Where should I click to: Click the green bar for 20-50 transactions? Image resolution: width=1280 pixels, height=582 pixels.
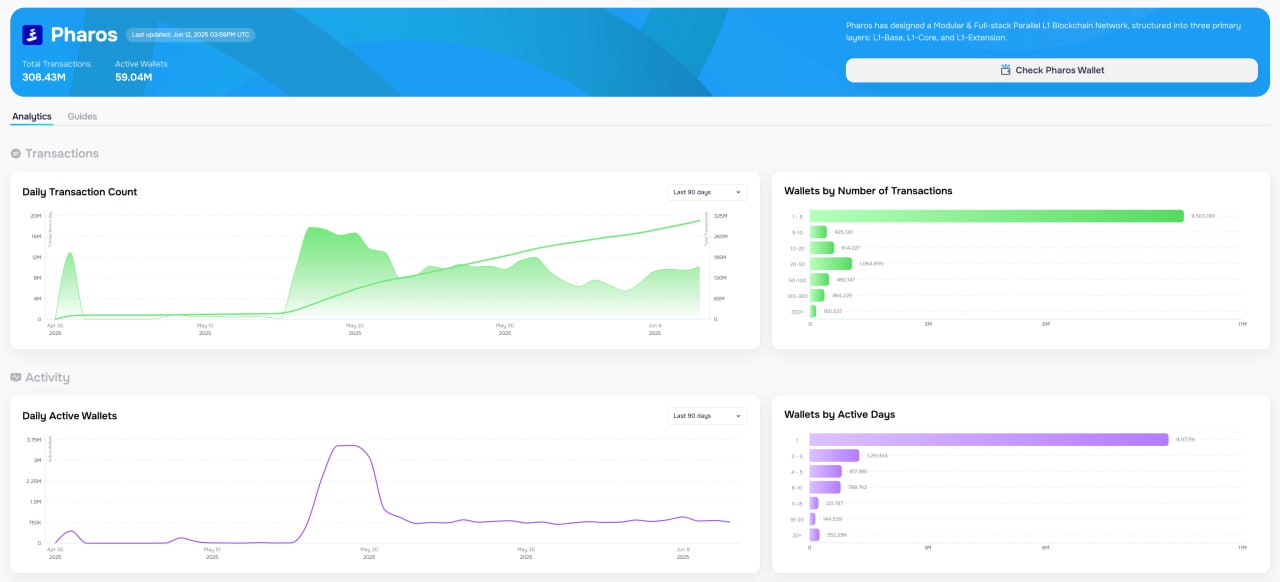click(x=831, y=264)
